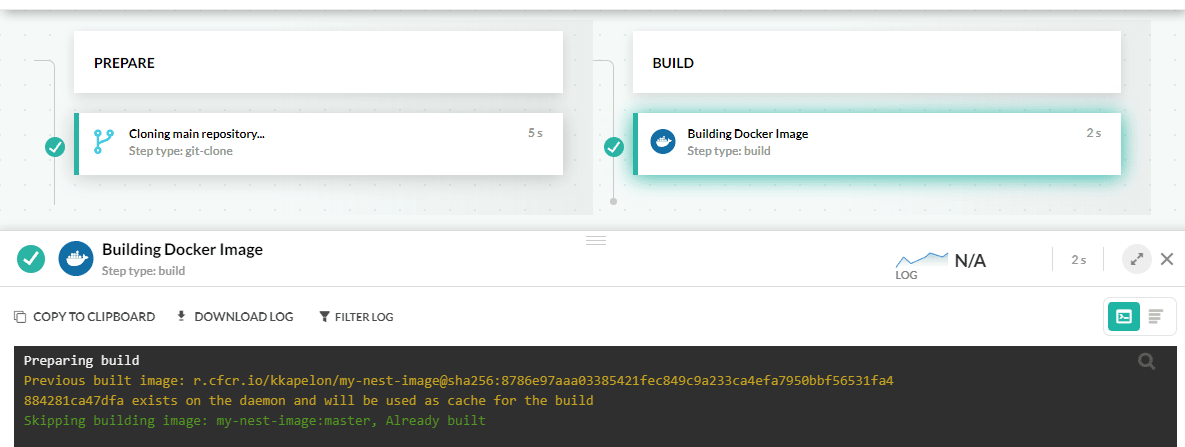Click the BUILD stage header

876,63
